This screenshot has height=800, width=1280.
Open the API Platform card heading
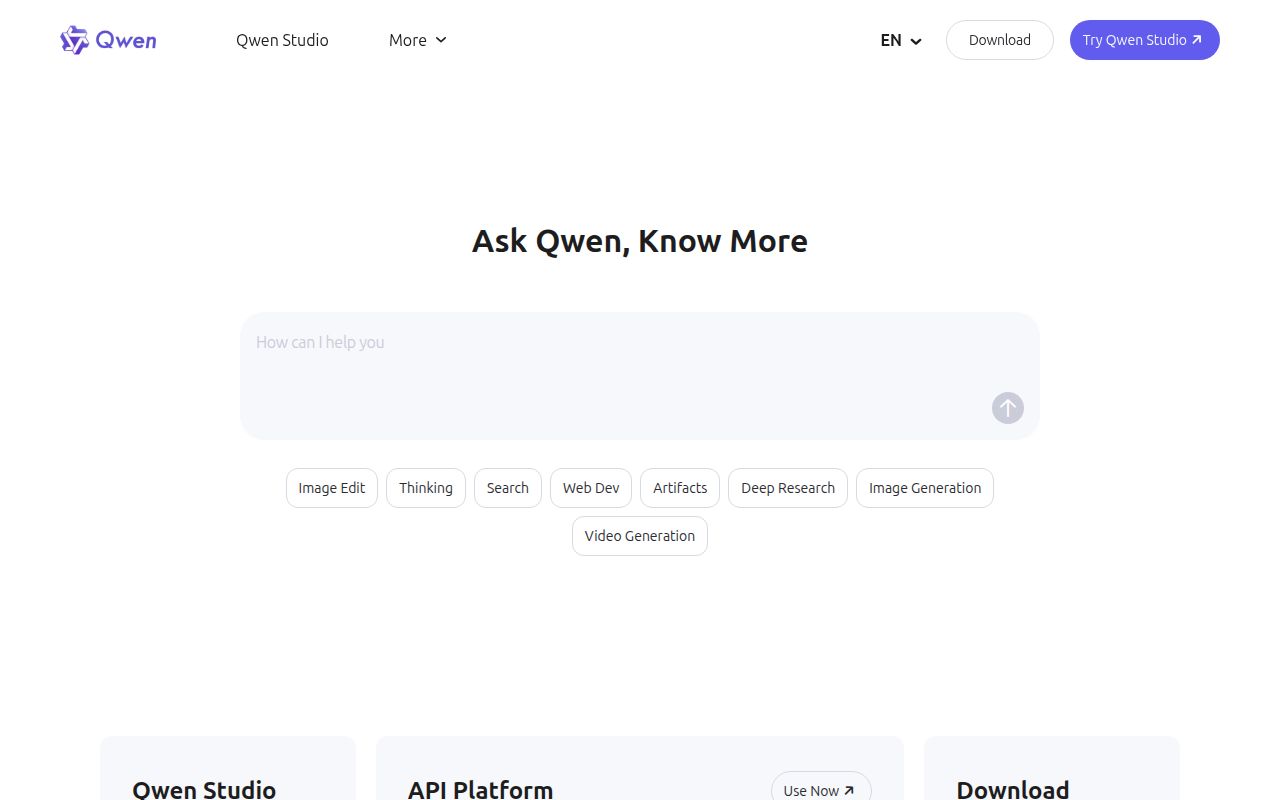[x=480, y=789]
